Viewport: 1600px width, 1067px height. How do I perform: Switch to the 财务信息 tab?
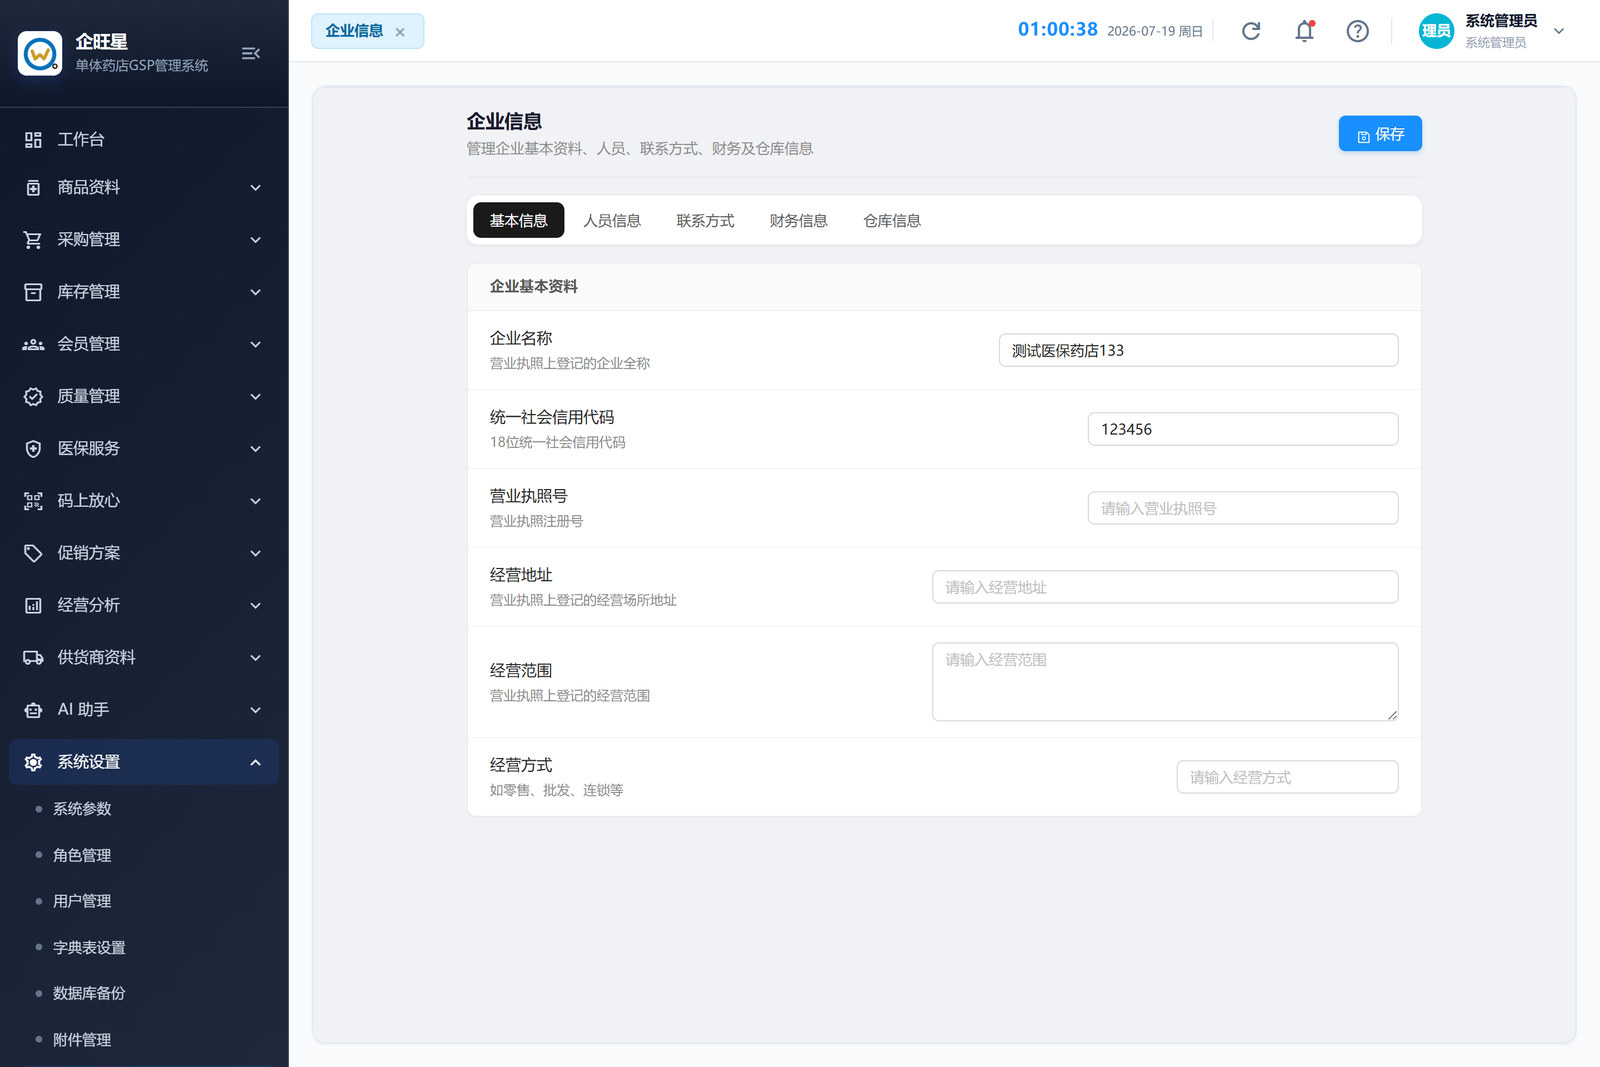pyautogui.click(x=798, y=220)
